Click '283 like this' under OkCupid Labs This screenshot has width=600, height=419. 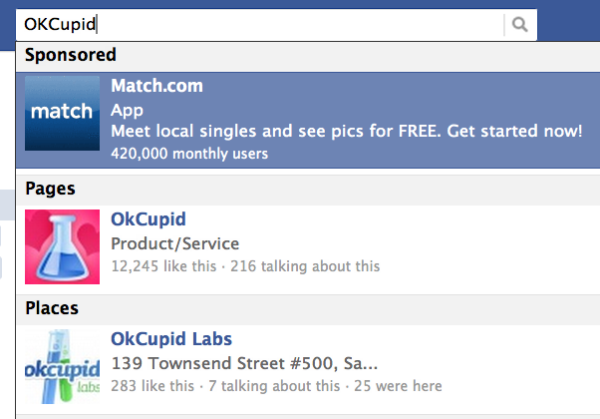coord(153,386)
